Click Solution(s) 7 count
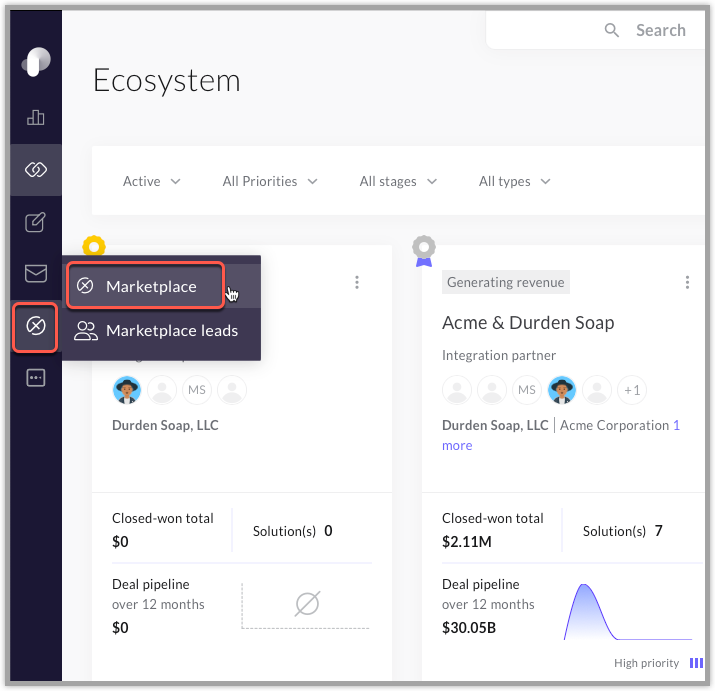Image resolution: width=715 pixels, height=691 pixels. (x=622, y=531)
